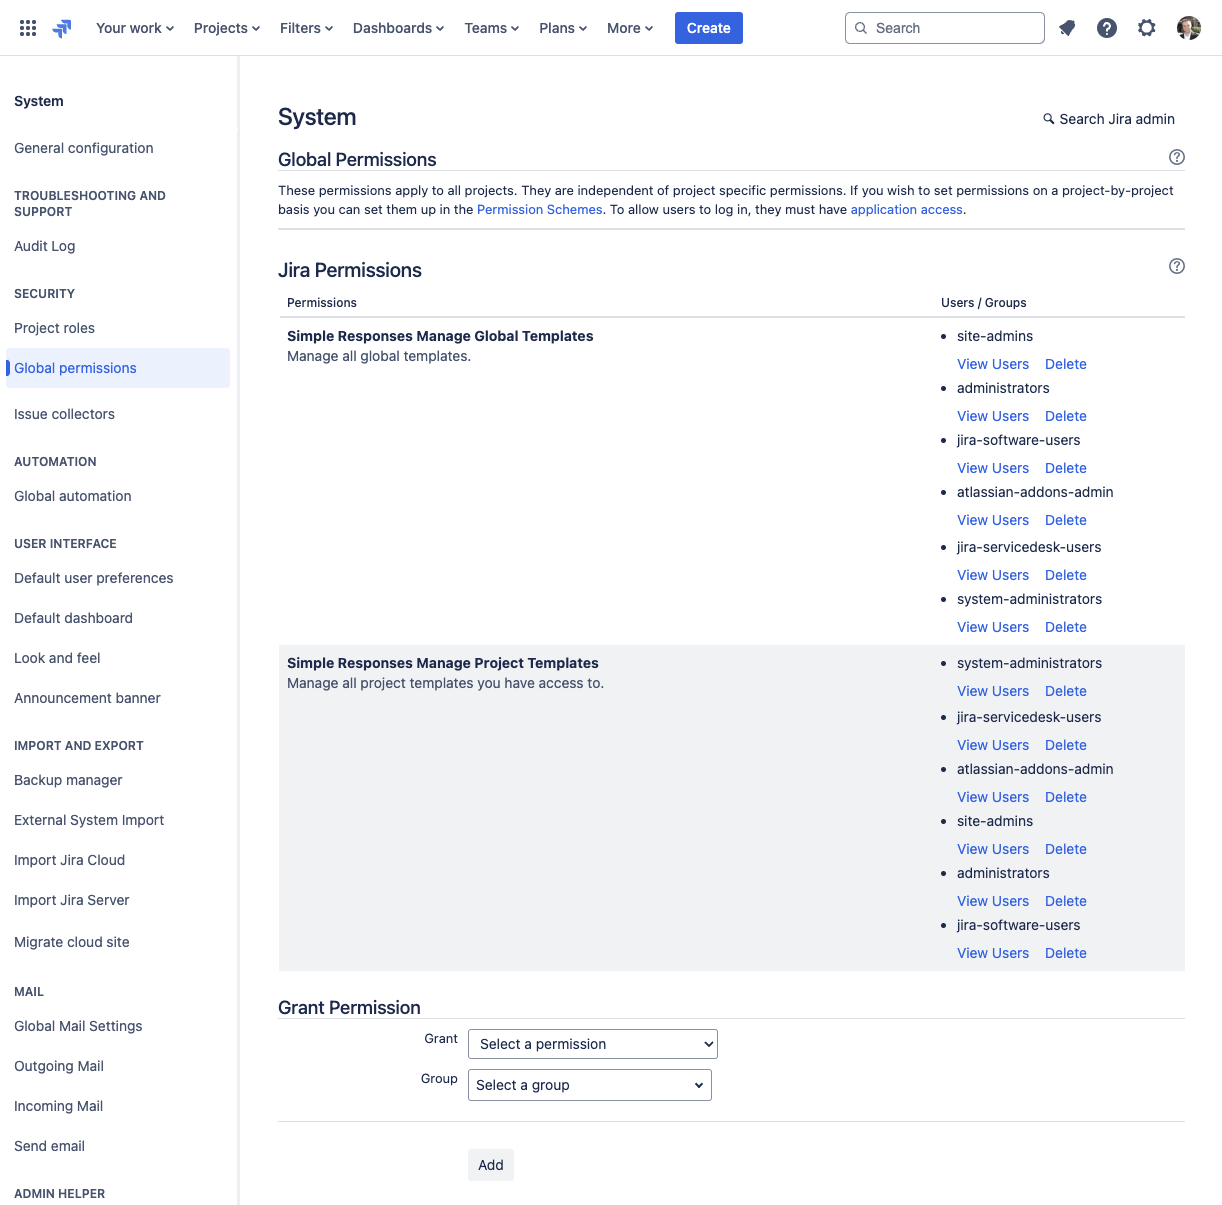View Users of site-admins for Global Templates
The width and height of the screenshot is (1222, 1205).
coord(993,364)
